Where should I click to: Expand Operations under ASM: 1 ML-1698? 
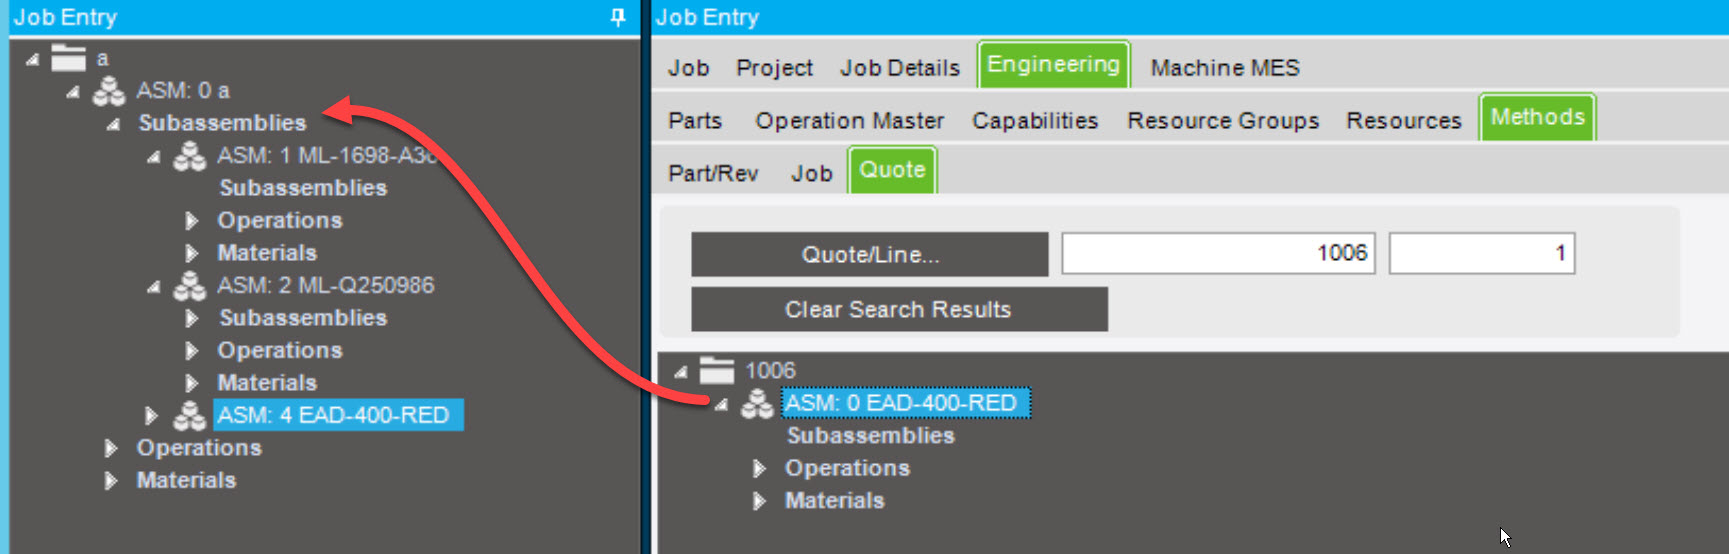(x=191, y=221)
